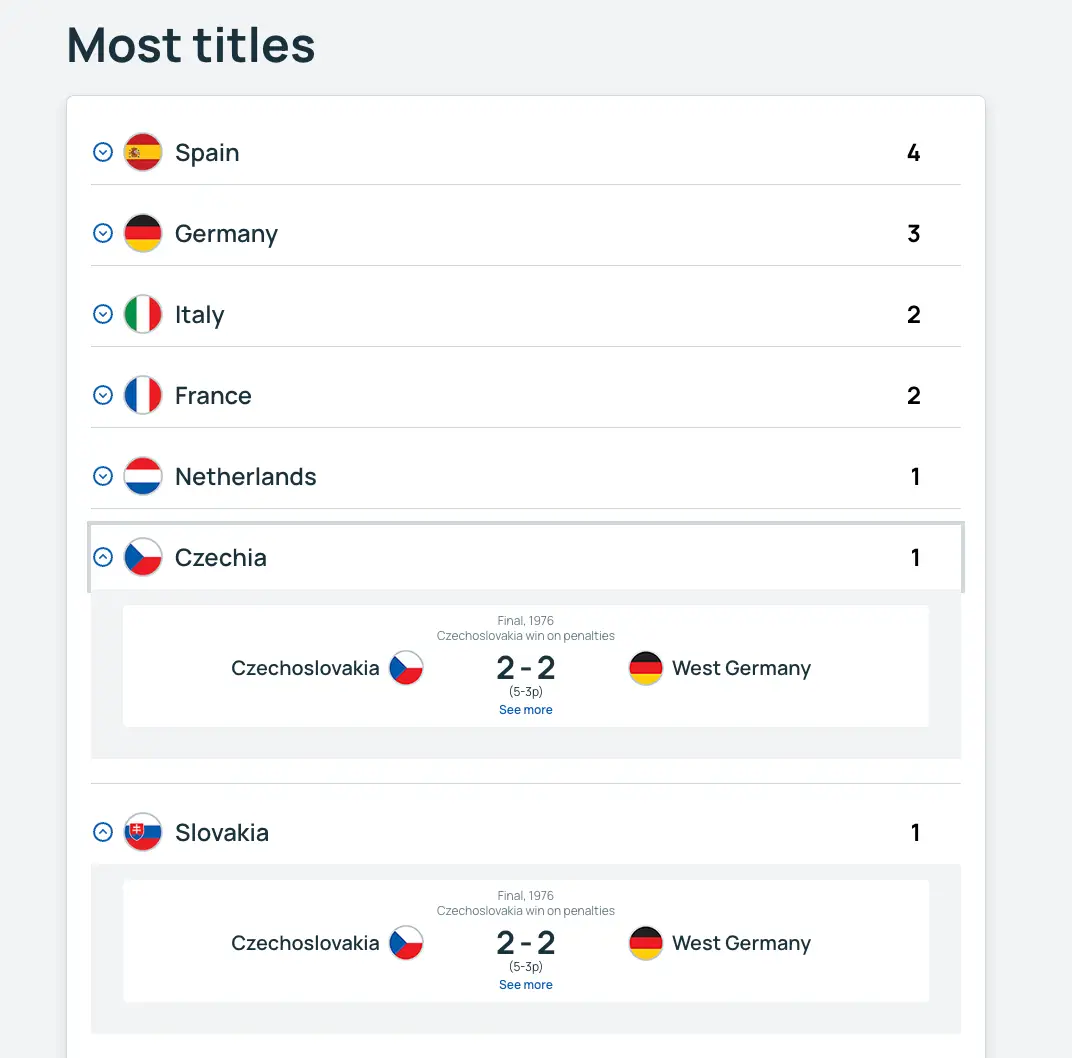Screen dimensions: 1072x1058
Task: Open See more for the 1976 final under Slovakia
Action: coord(525,984)
